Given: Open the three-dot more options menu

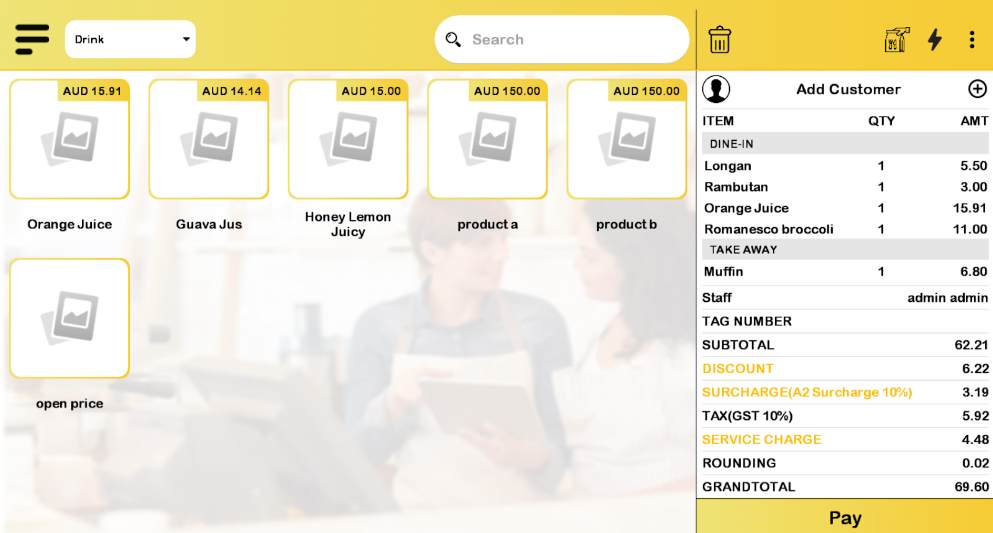Looking at the screenshot, I should 971,40.
